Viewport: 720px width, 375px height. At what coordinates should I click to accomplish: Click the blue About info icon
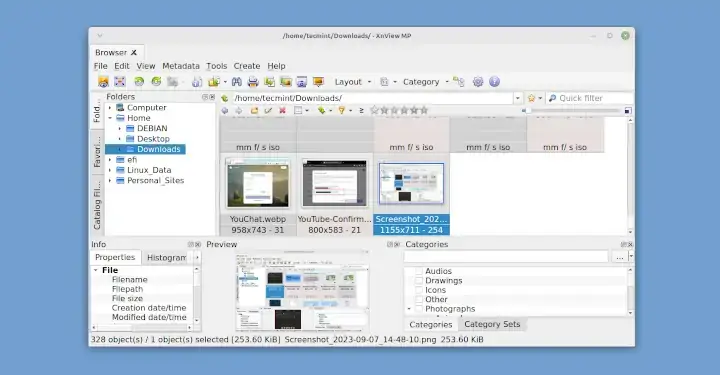click(494, 82)
